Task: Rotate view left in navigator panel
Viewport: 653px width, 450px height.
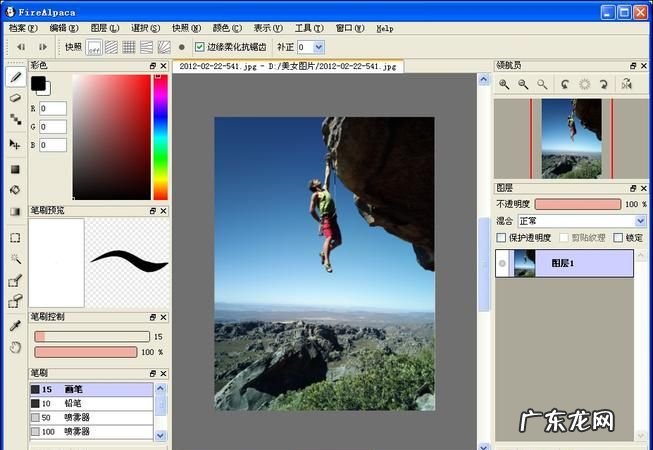Action: pos(565,86)
